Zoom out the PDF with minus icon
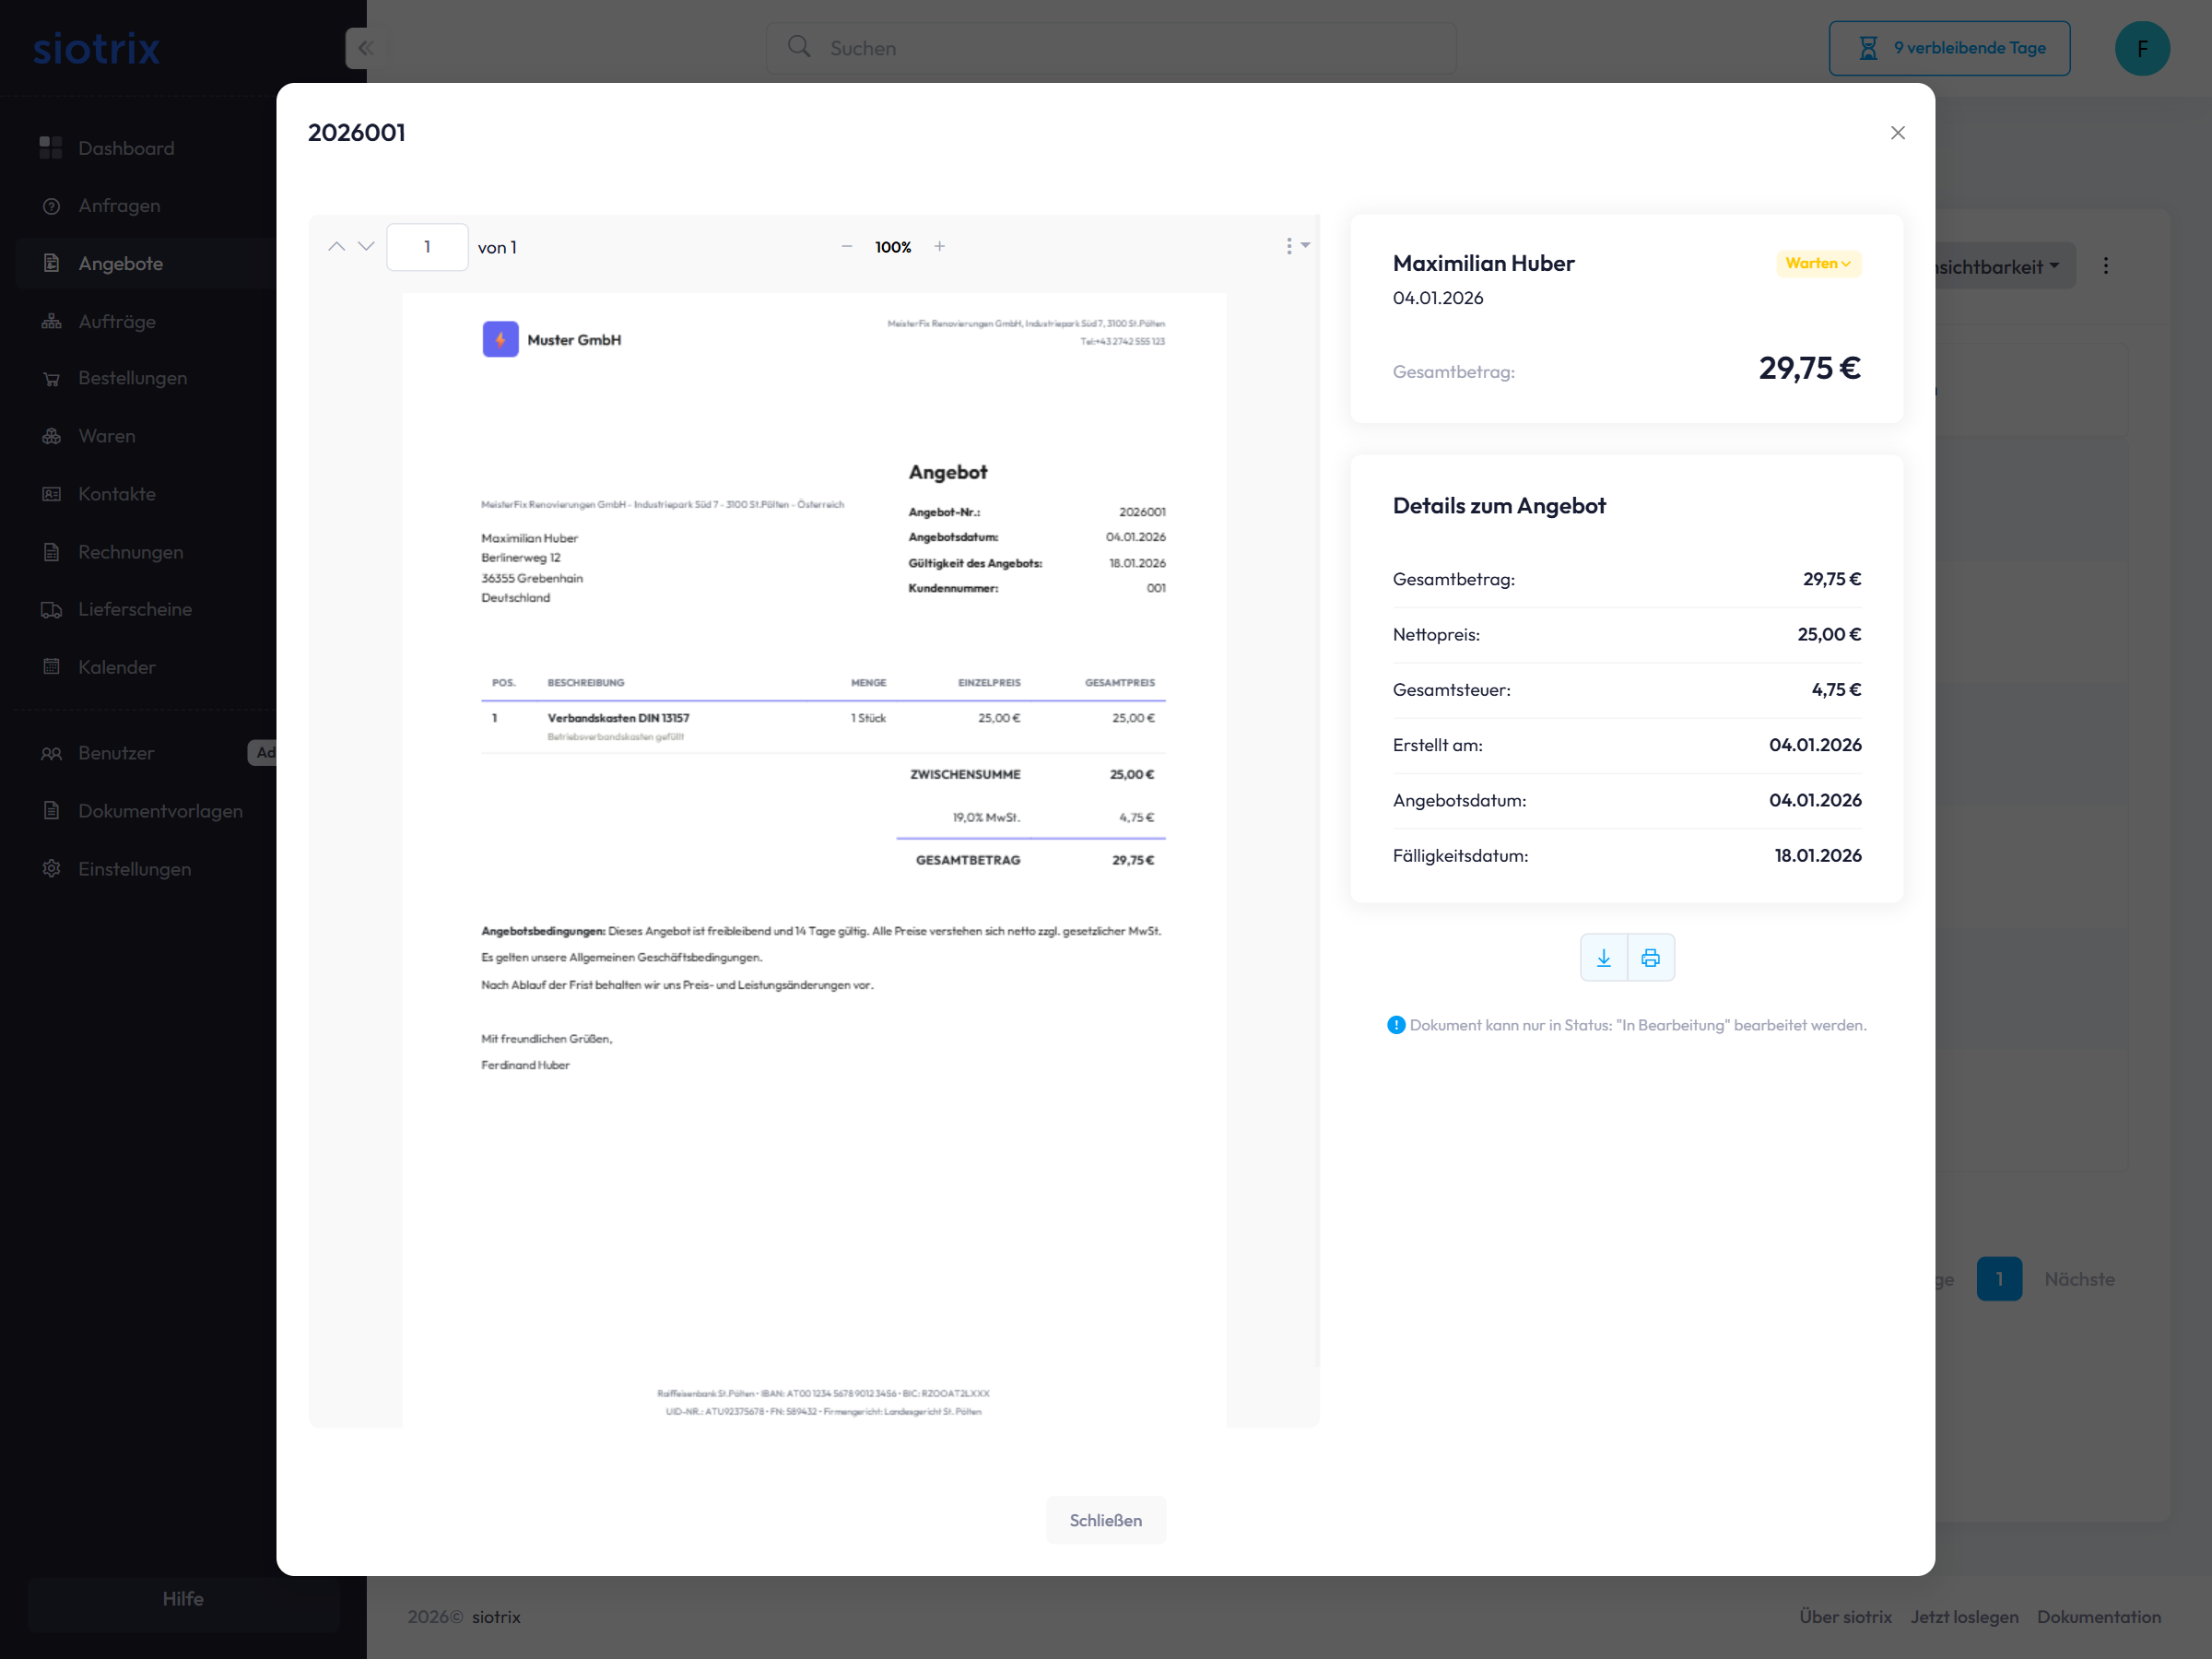The width and height of the screenshot is (2212, 1659). coord(847,246)
